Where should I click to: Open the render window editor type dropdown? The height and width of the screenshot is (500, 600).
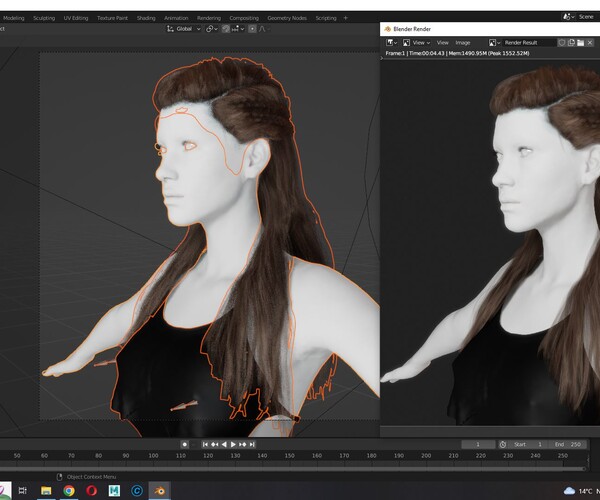pos(391,42)
